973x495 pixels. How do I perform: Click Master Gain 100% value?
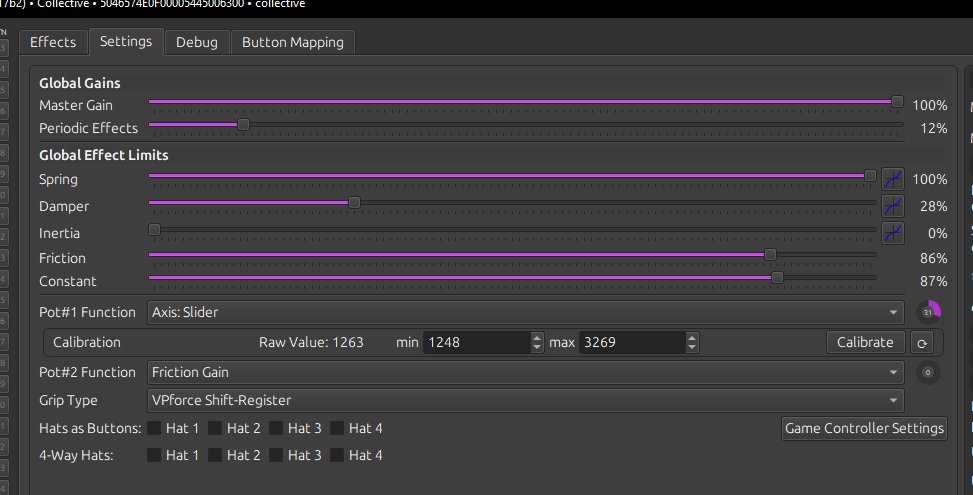[930, 105]
